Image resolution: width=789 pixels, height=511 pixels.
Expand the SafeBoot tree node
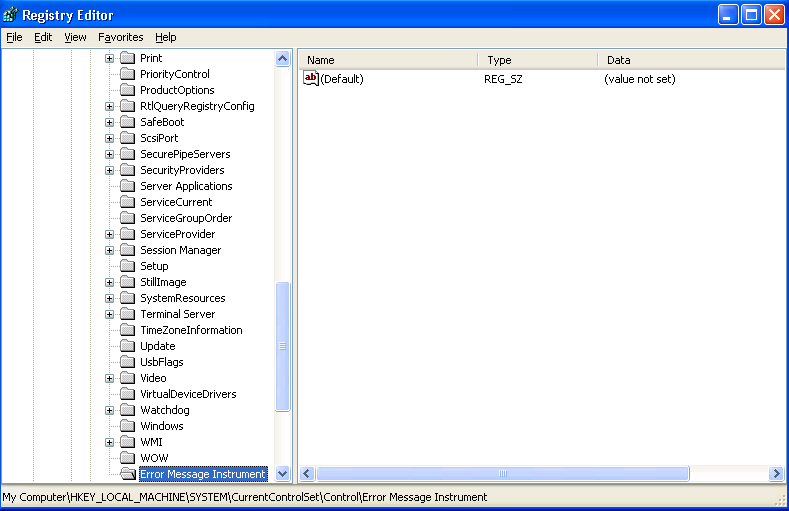[x=110, y=122]
